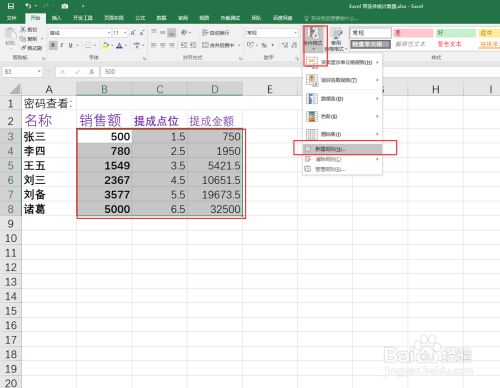The image size is (500, 388).
Task: Select Manage Rules menu entry
Action: coord(343,169)
